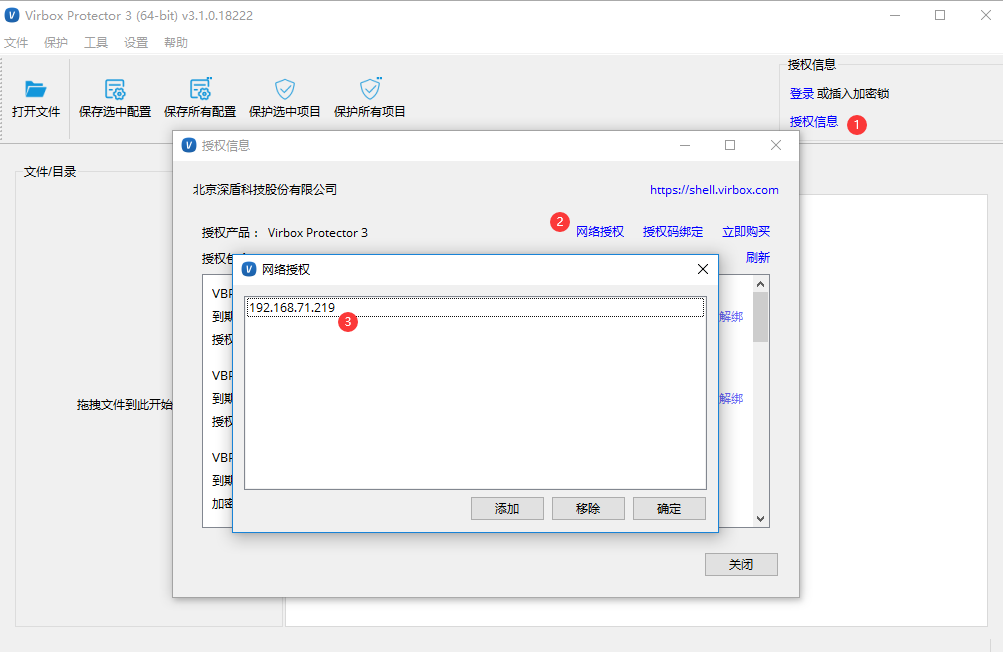Click the 刷新 link
1003x652 pixels.
coord(758,257)
